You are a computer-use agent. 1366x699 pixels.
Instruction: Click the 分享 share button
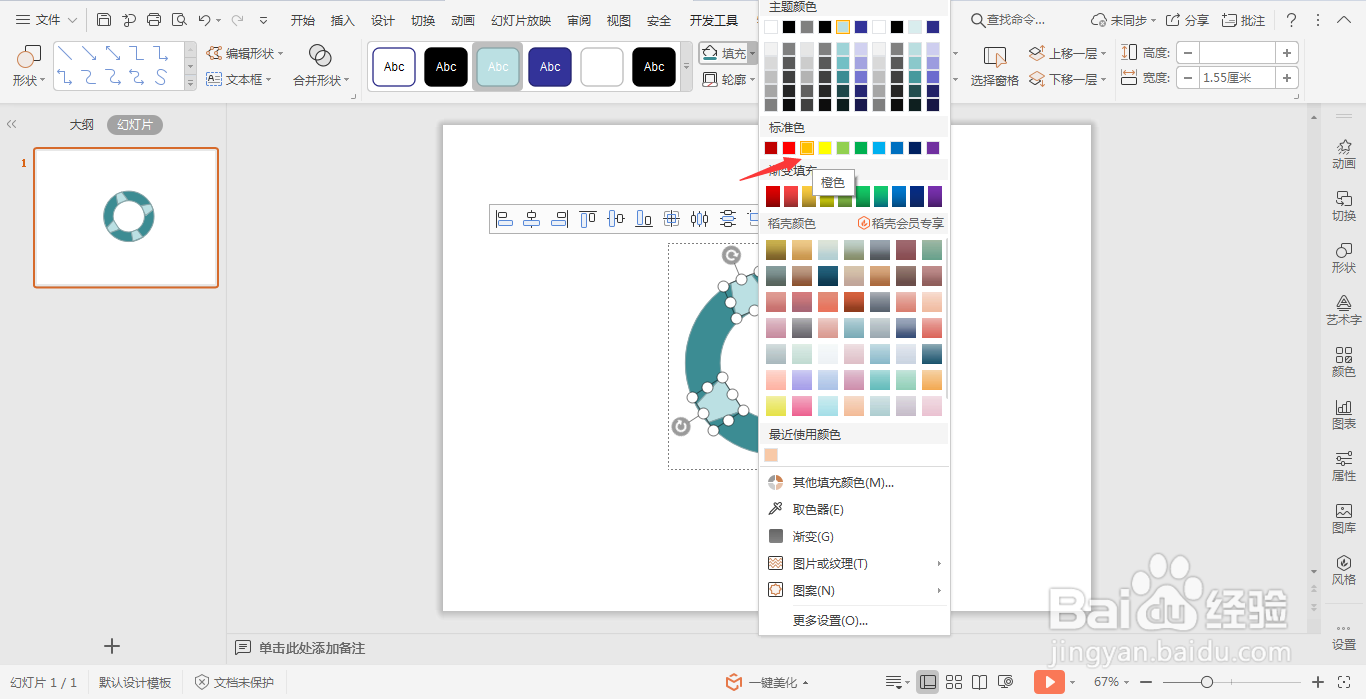[x=1188, y=20]
